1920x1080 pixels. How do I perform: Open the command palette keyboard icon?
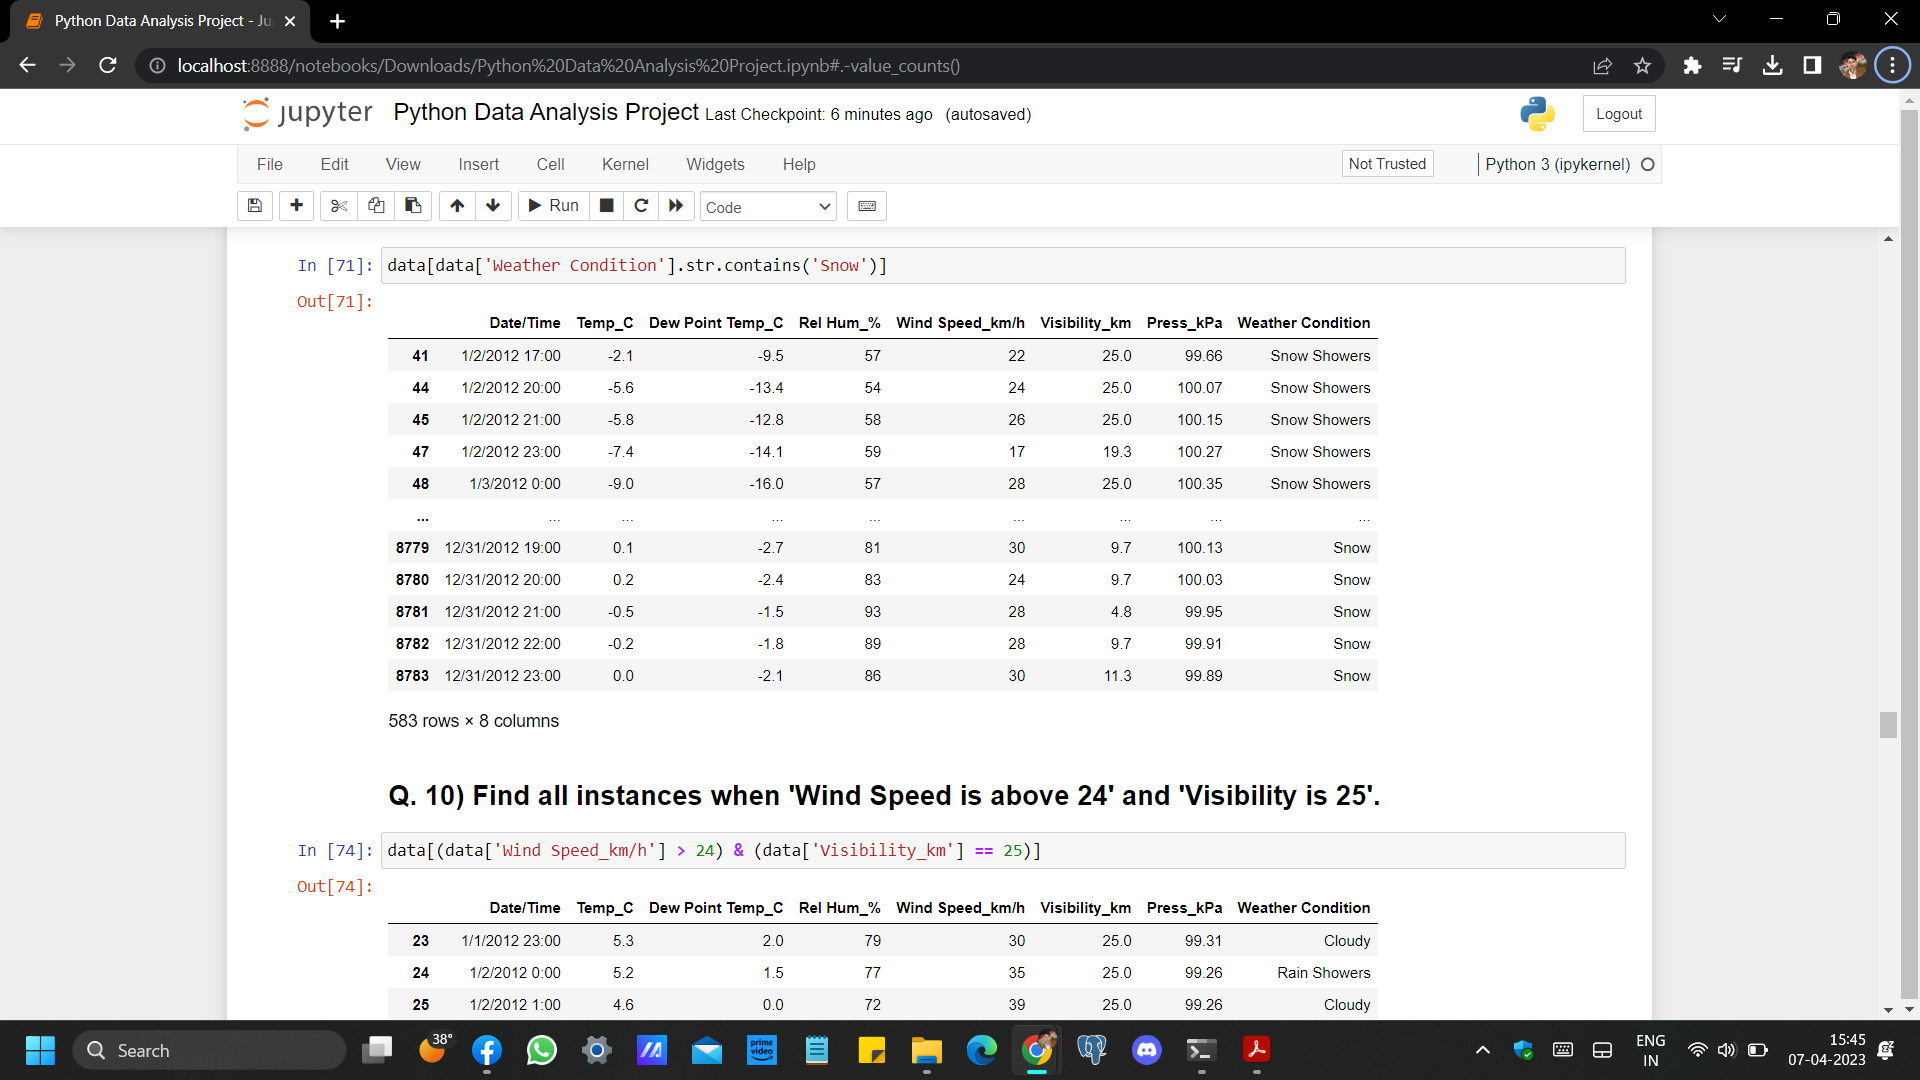[867, 206]
